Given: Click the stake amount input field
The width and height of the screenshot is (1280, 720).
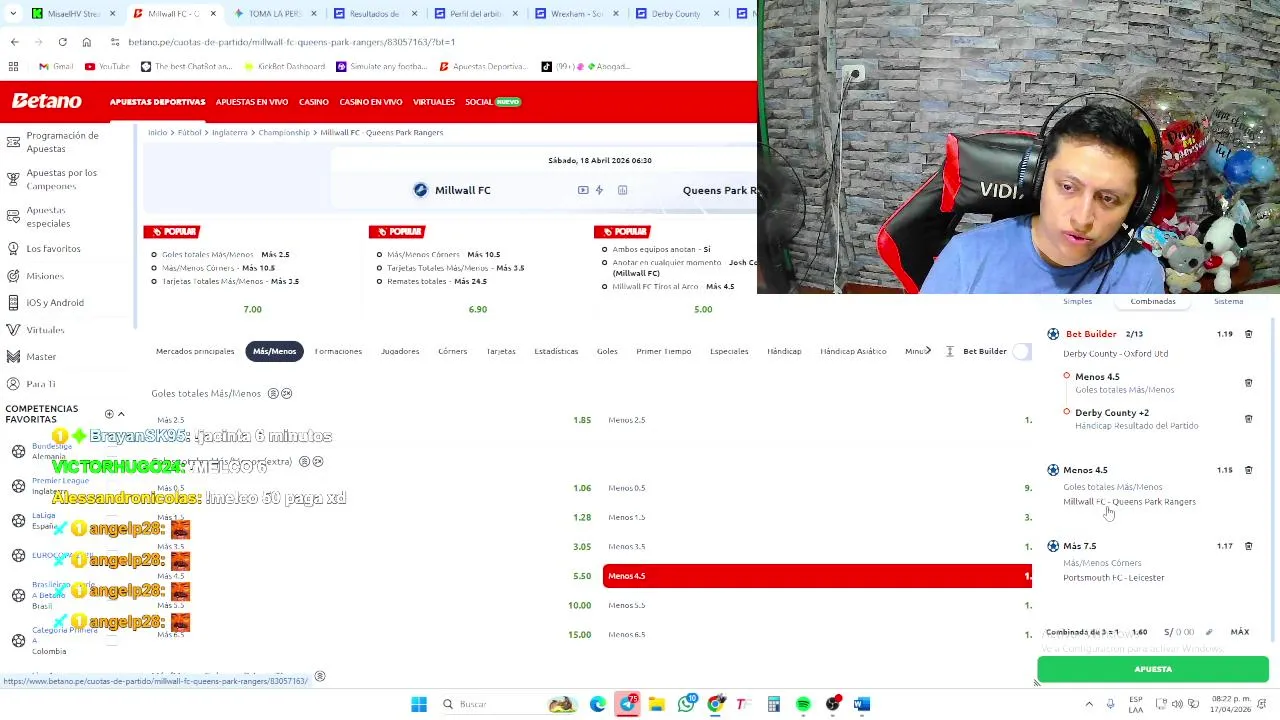Looking at the screenshot, I should click(1180, 632).
